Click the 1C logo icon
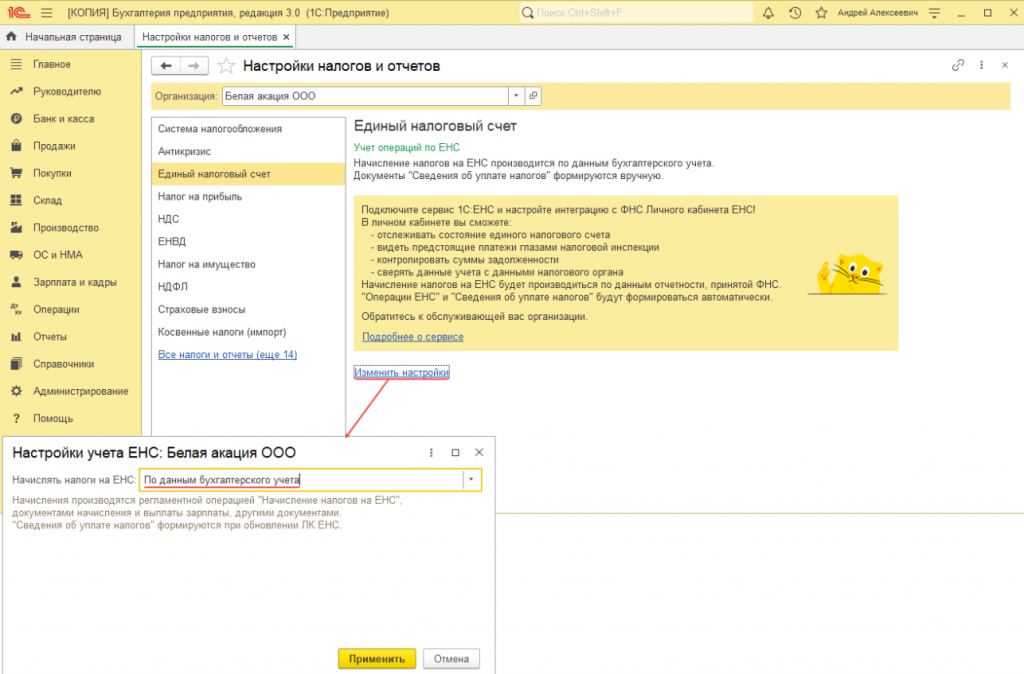The image size is (1024, 674). pyautogui.click(x=20, y=12)
